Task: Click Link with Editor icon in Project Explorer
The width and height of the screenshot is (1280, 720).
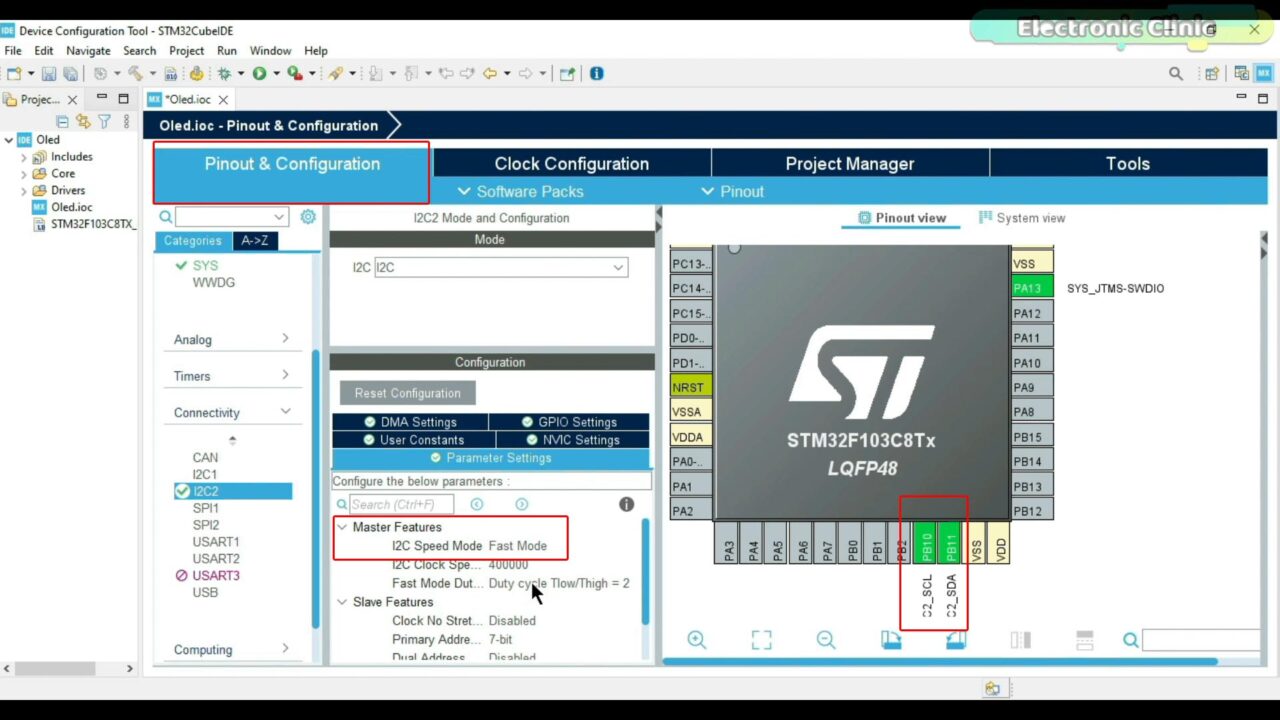Action: (x=83, y=121)
